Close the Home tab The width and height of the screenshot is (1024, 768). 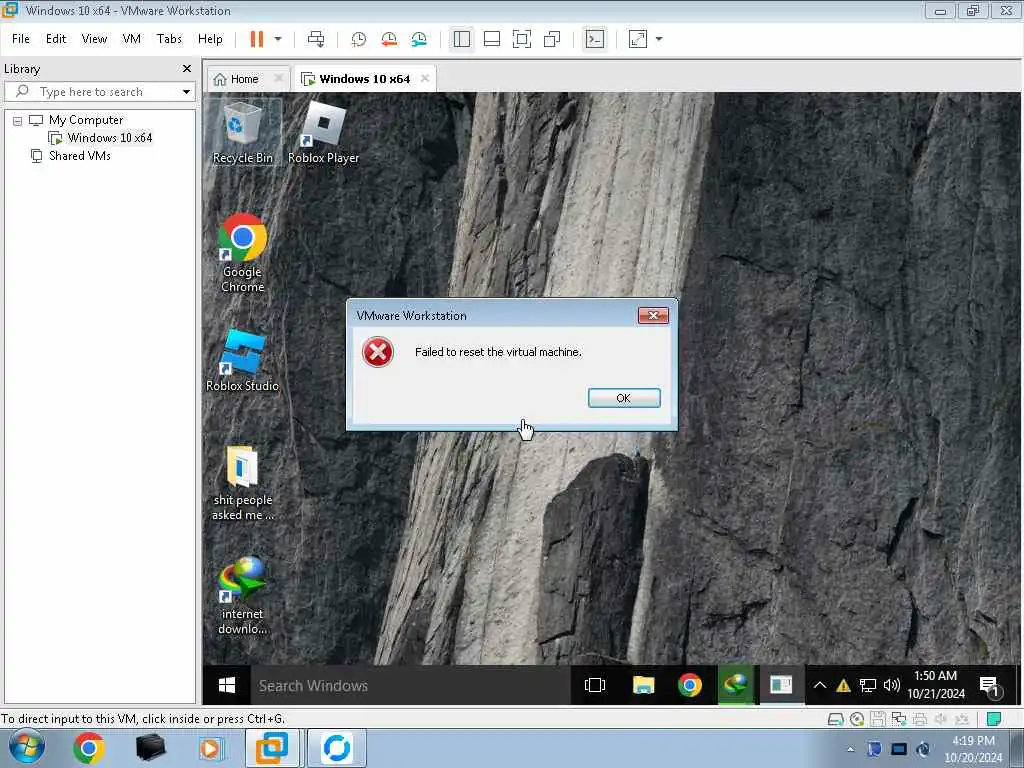click(x=279, y=78)
